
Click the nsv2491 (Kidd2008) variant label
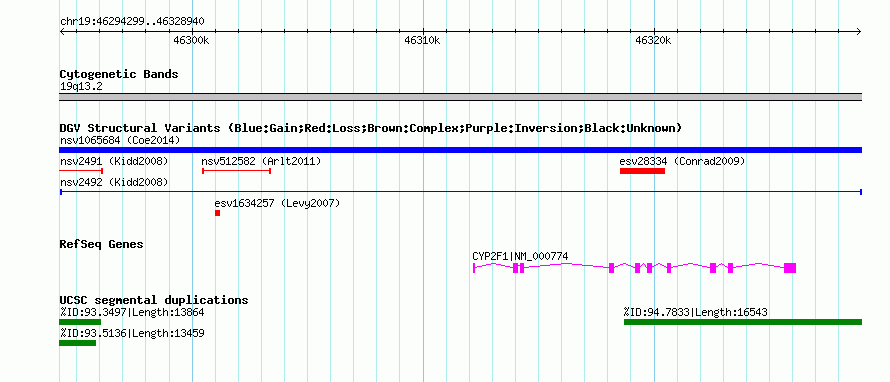tap(114, 161)
